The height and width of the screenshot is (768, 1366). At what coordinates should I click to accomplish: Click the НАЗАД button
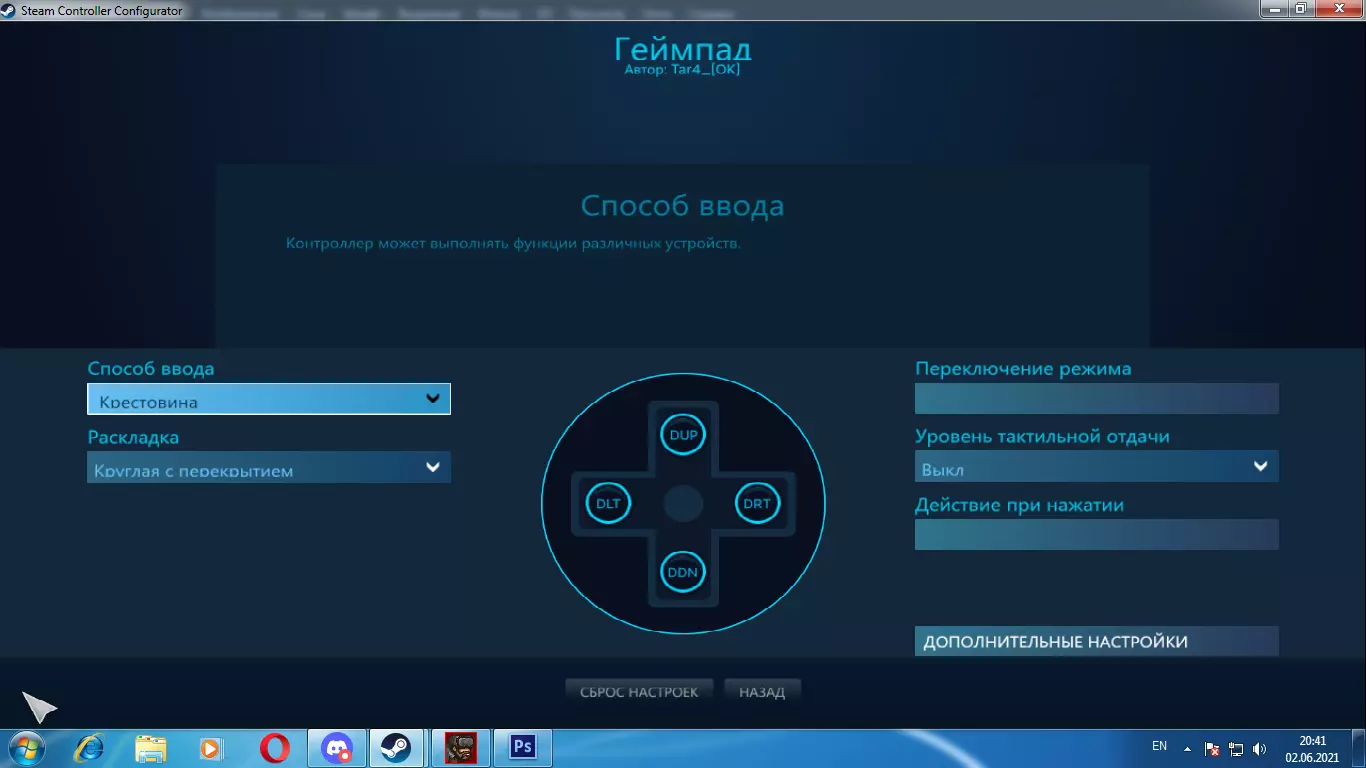tap(762, 691)
